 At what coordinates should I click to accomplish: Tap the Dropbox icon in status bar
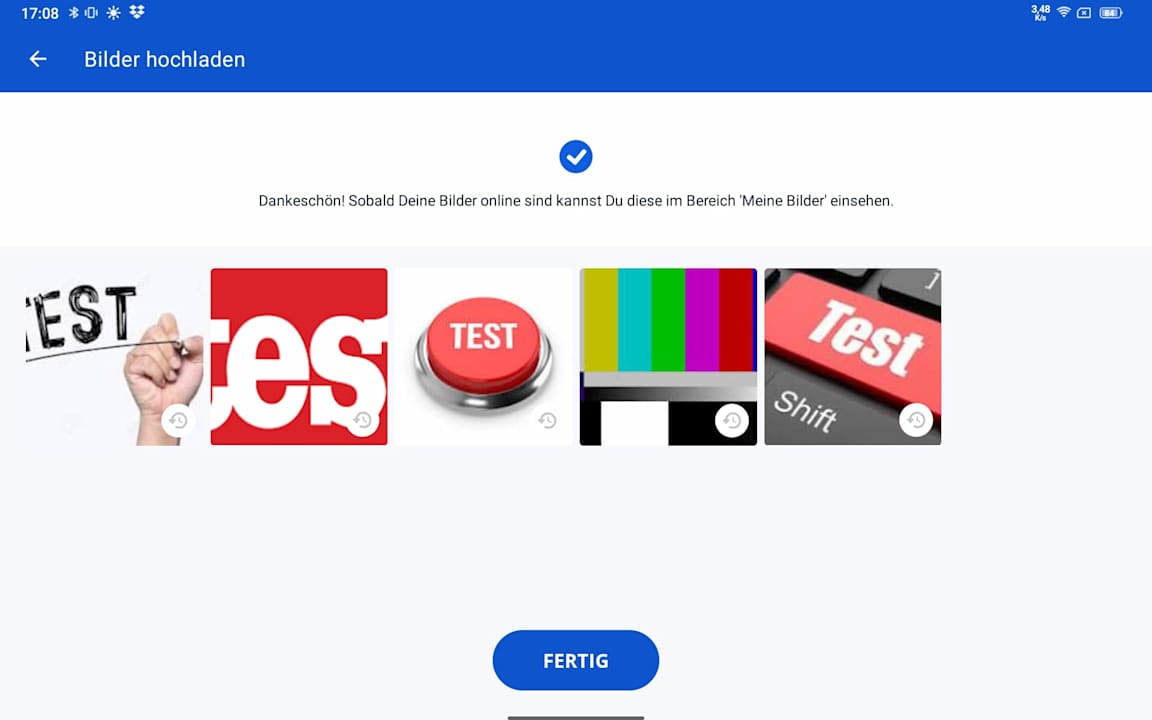tap(137, 12)
